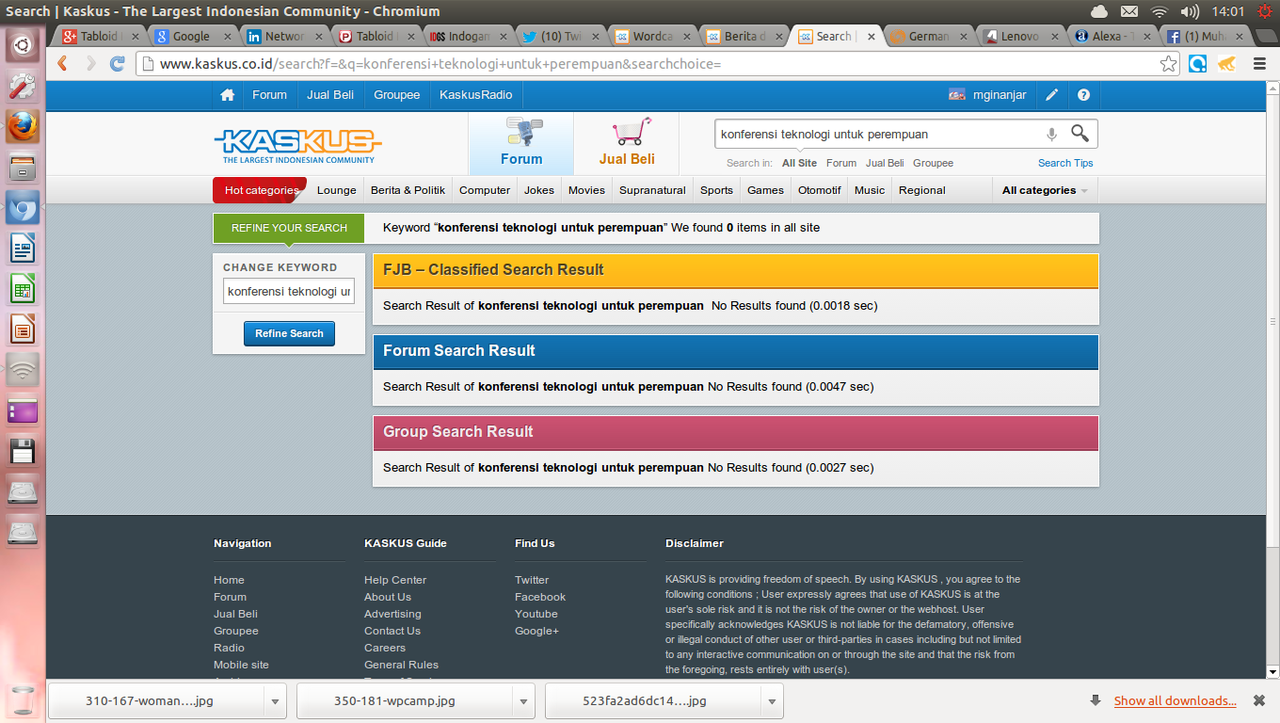This screenshot has width=1280, height=723.
Task: Open the Hot categories red tab
Action: (x=260, y=190)
